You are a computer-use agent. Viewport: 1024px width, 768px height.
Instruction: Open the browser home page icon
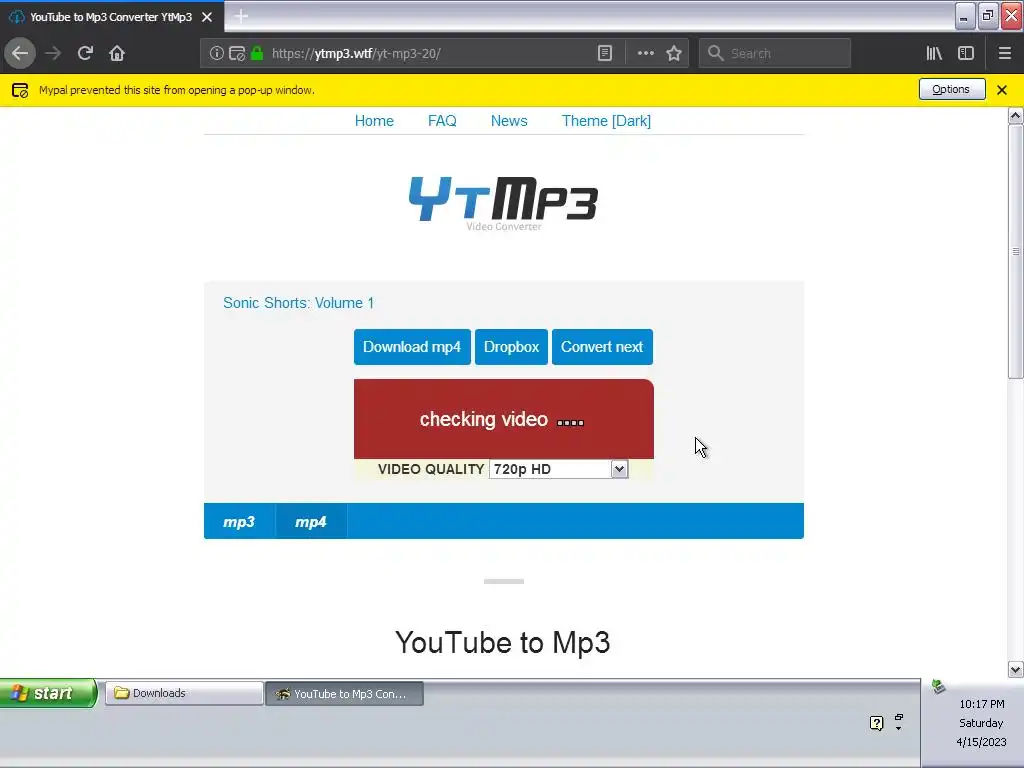click(x=117, y=53)
